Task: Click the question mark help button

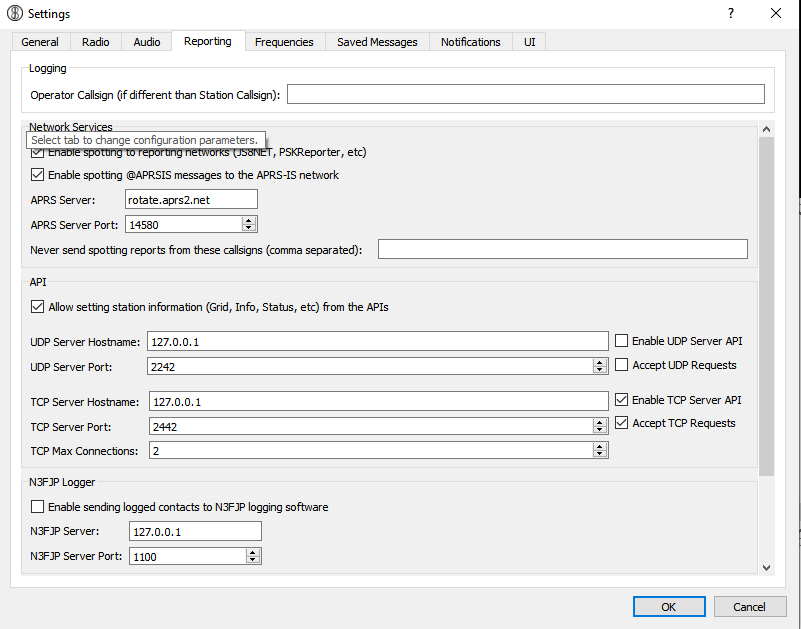Action: click(731, 13)
